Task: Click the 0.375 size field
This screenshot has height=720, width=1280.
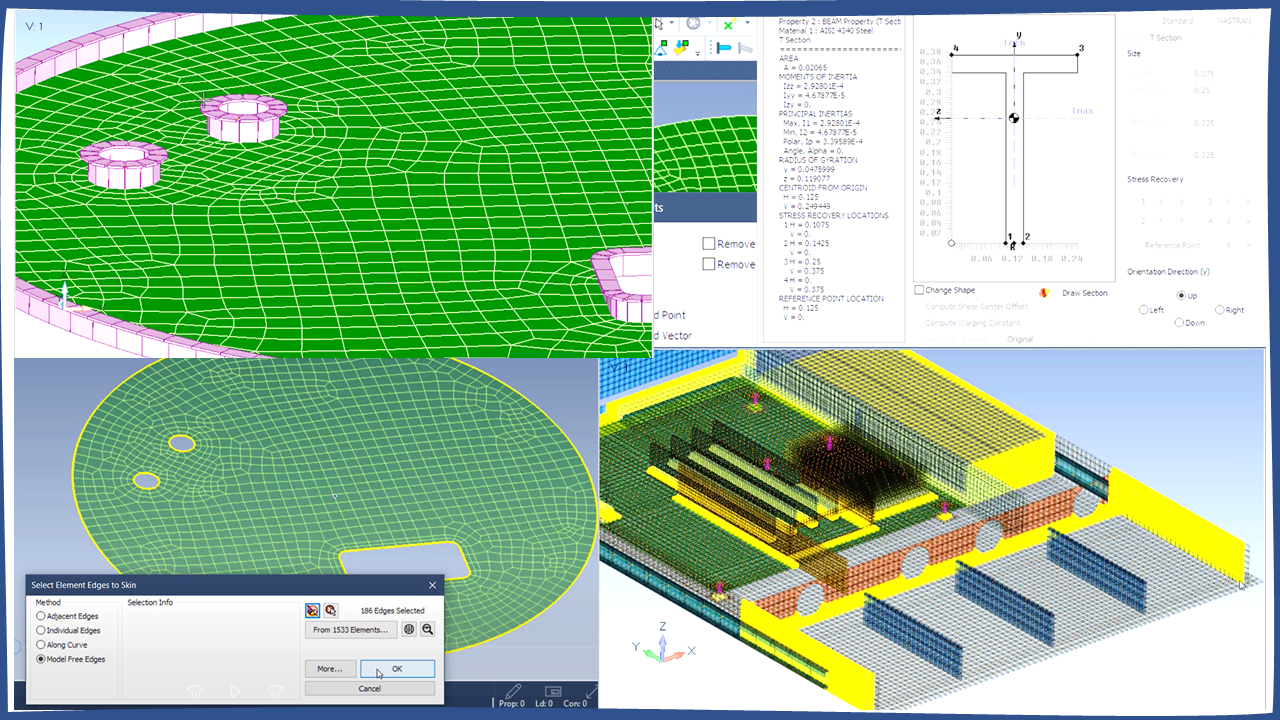Action: pyautogui.click(x=1204, y=74)
